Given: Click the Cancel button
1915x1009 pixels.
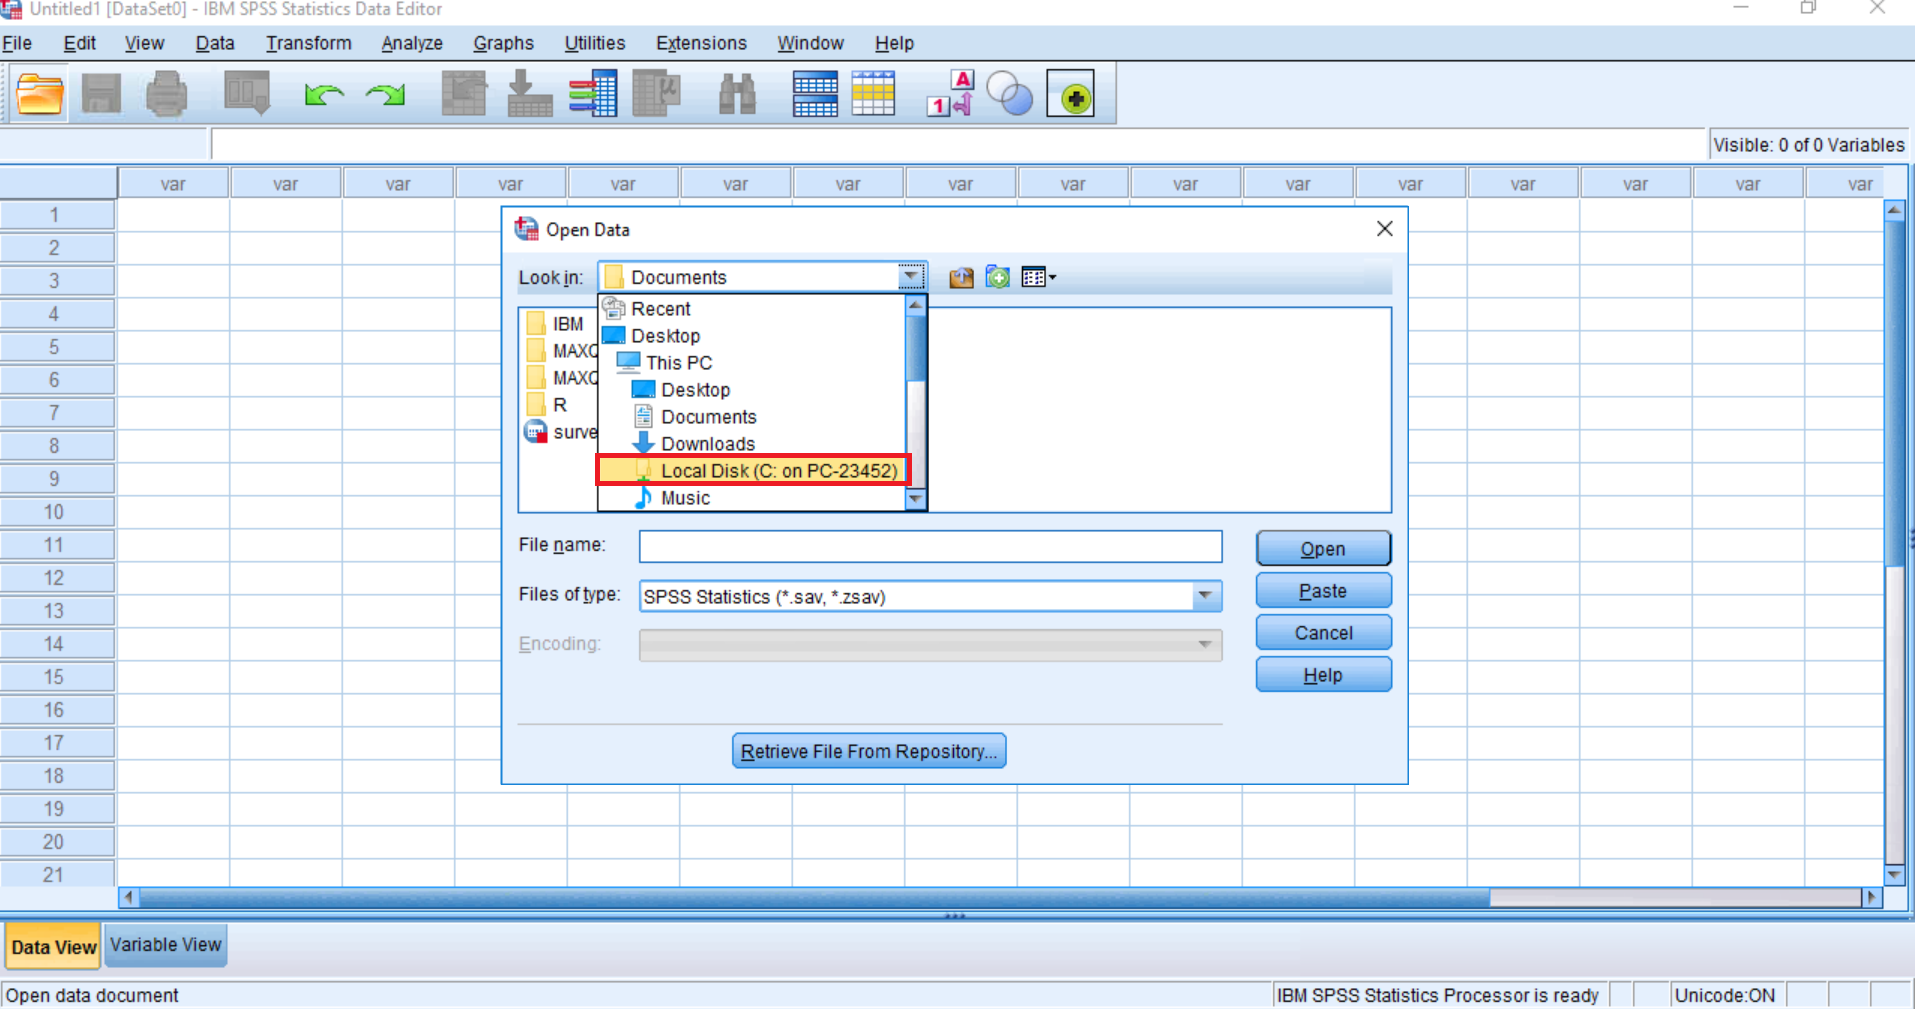Looking at the screenshot, I should coord(1323,633).
